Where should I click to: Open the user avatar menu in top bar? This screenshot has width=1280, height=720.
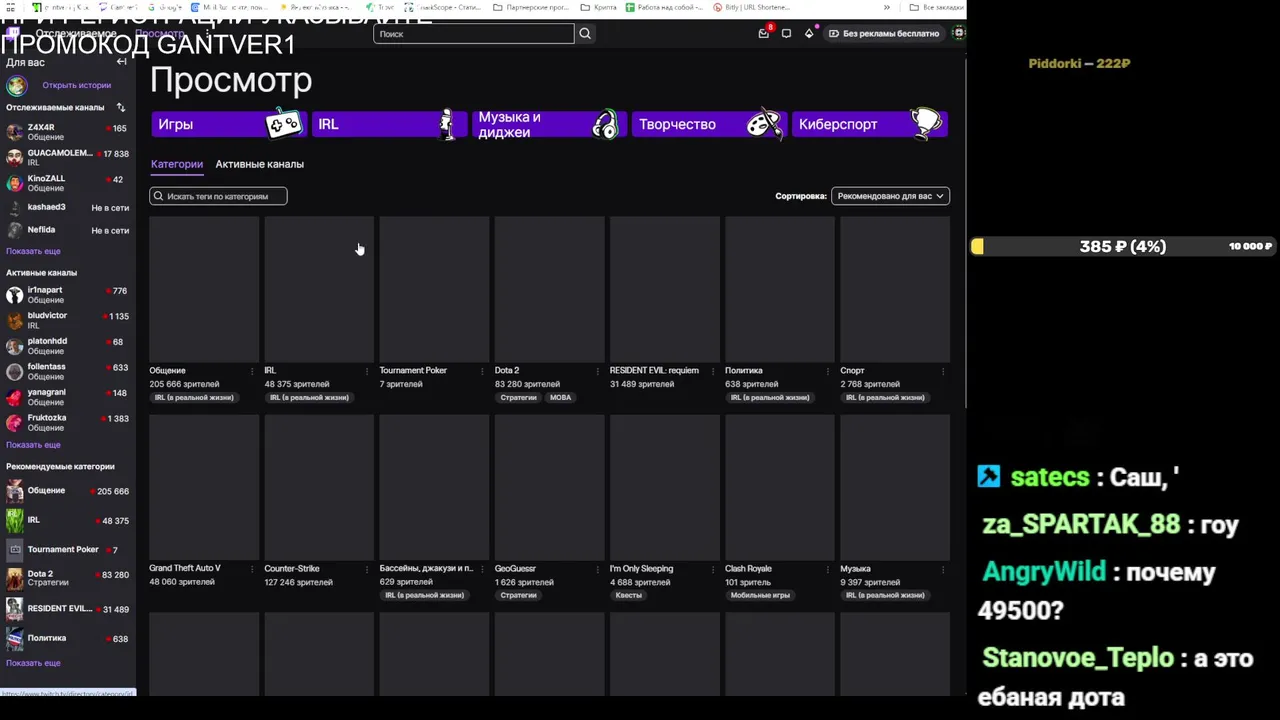click(x=959, y=33)
